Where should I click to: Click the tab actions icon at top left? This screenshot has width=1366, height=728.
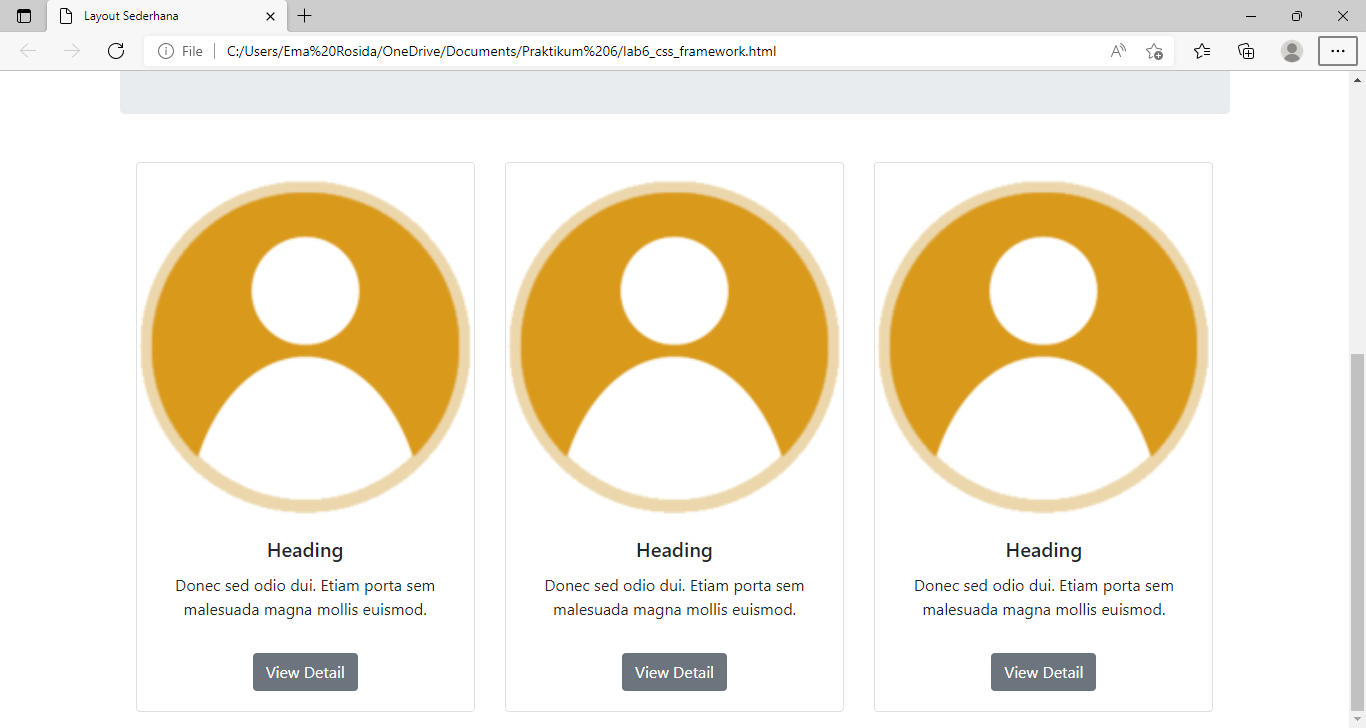click(x=23, y=16)
